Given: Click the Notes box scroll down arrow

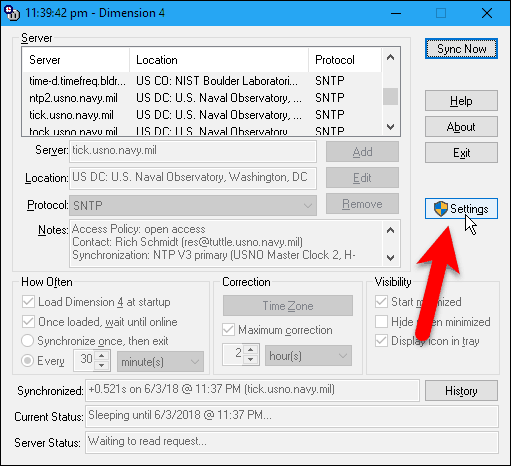Looking at the screenshot, I should coord(390,258).
